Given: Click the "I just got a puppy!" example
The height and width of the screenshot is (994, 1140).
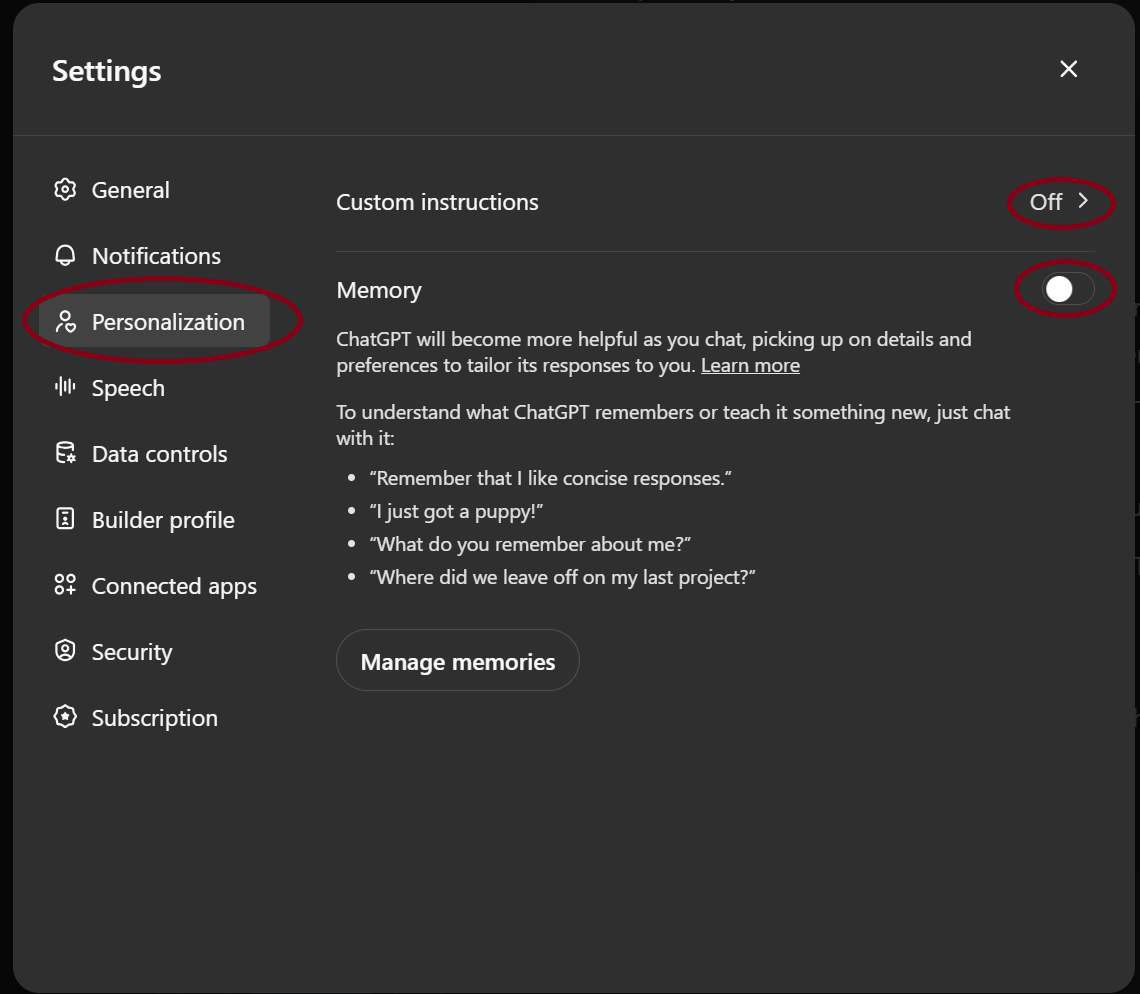Looking at the screenshot, I should point(457,512).
